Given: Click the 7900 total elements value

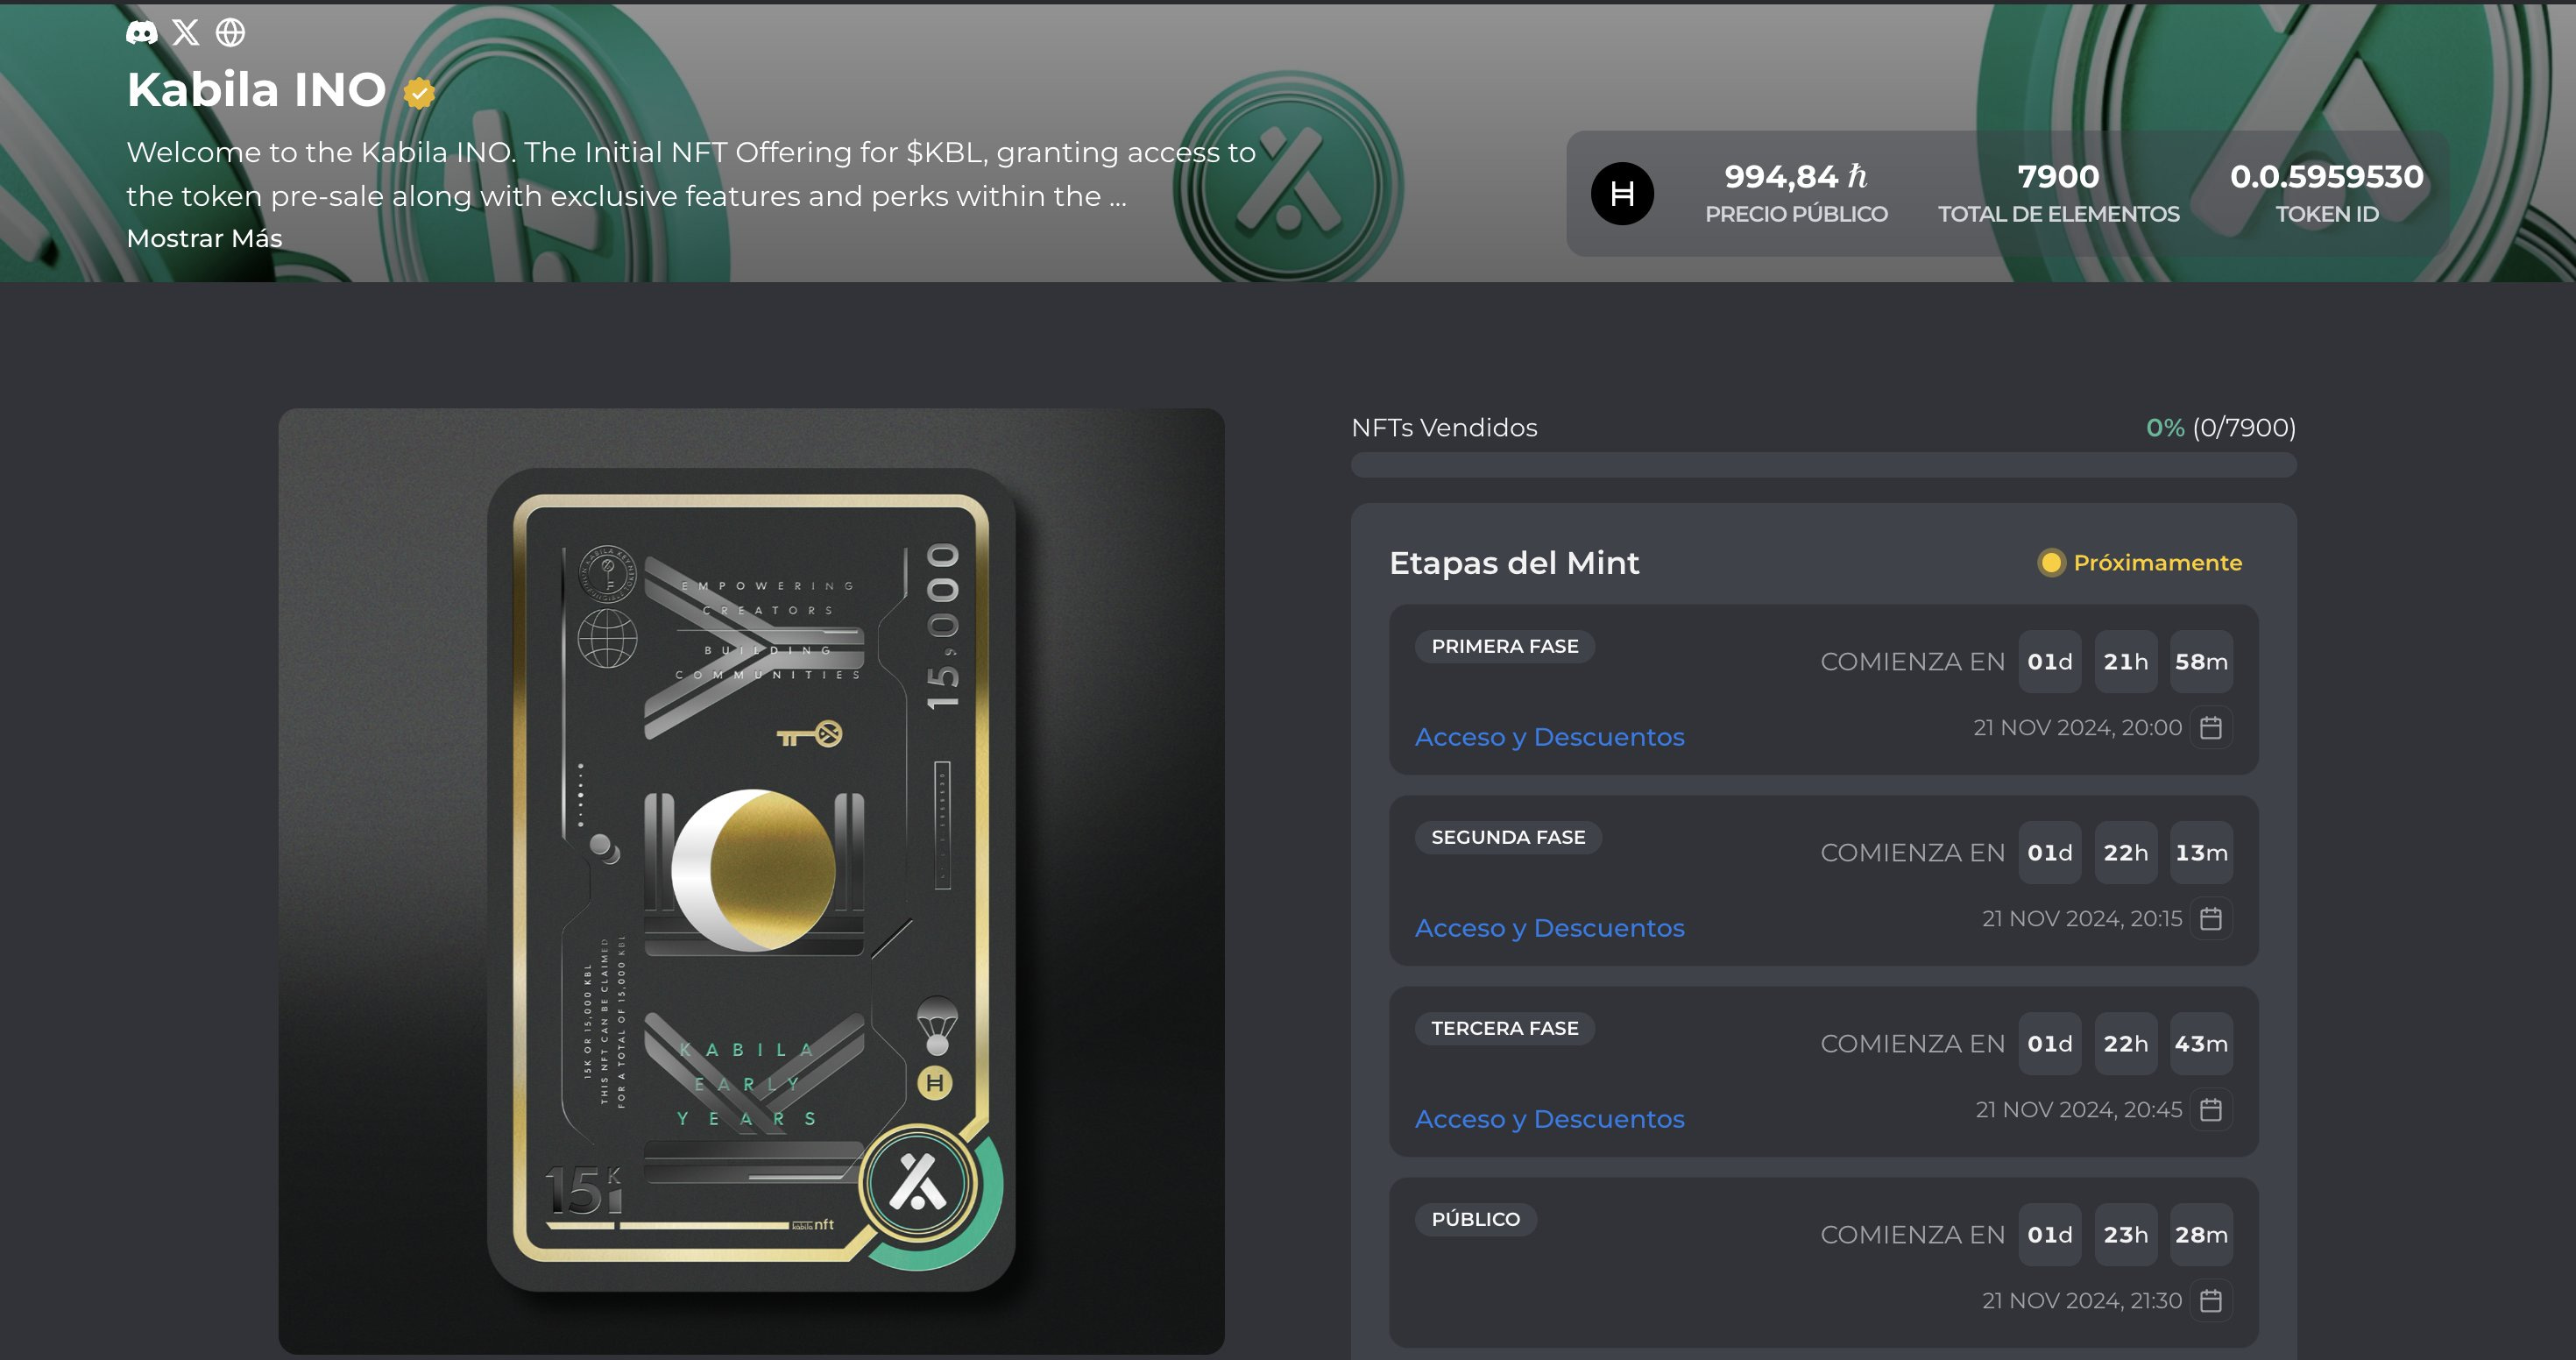Looking at the screenshot, I should pos(2058,177).
